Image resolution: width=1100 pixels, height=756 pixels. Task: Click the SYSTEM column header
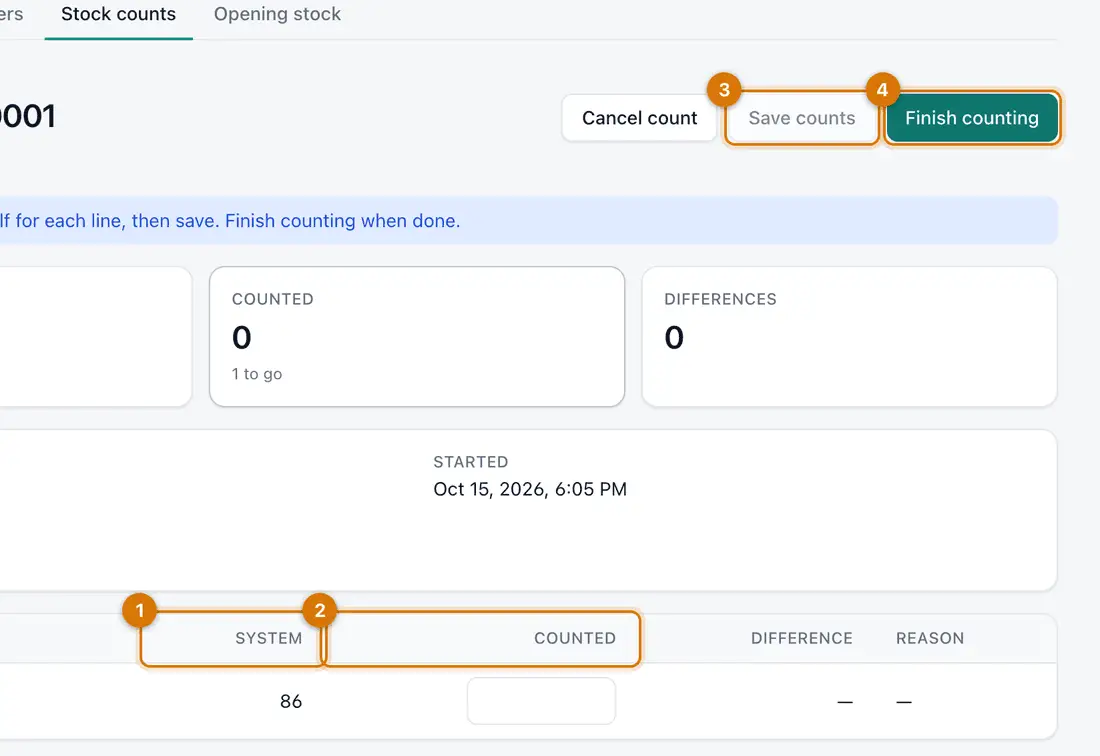[x=269, y=638]
